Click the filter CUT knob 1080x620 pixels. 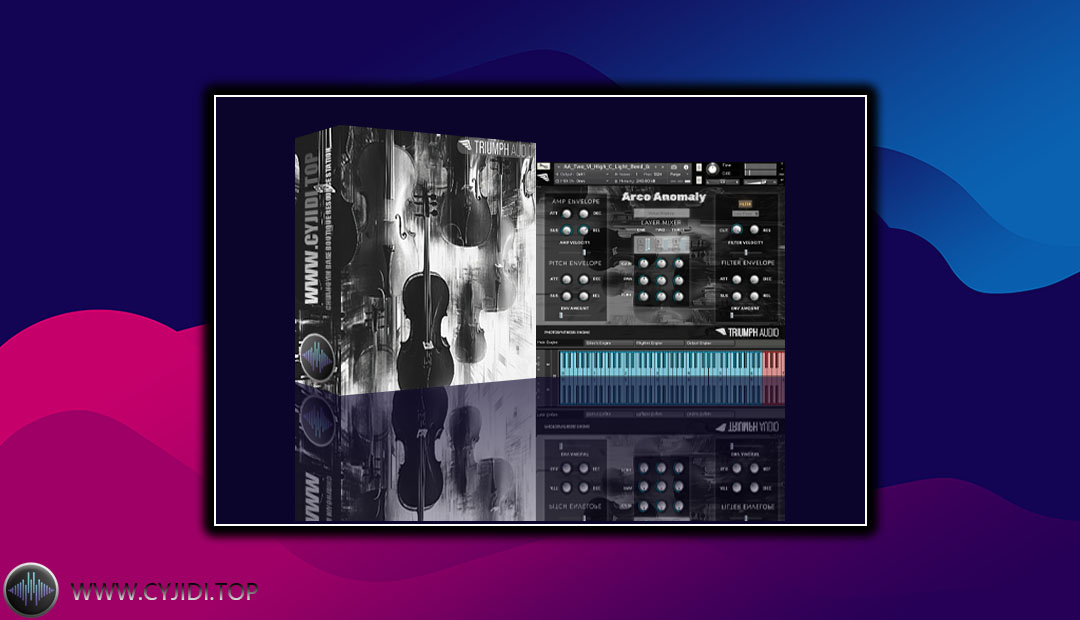pyautogui.click(x=736, y=229)
